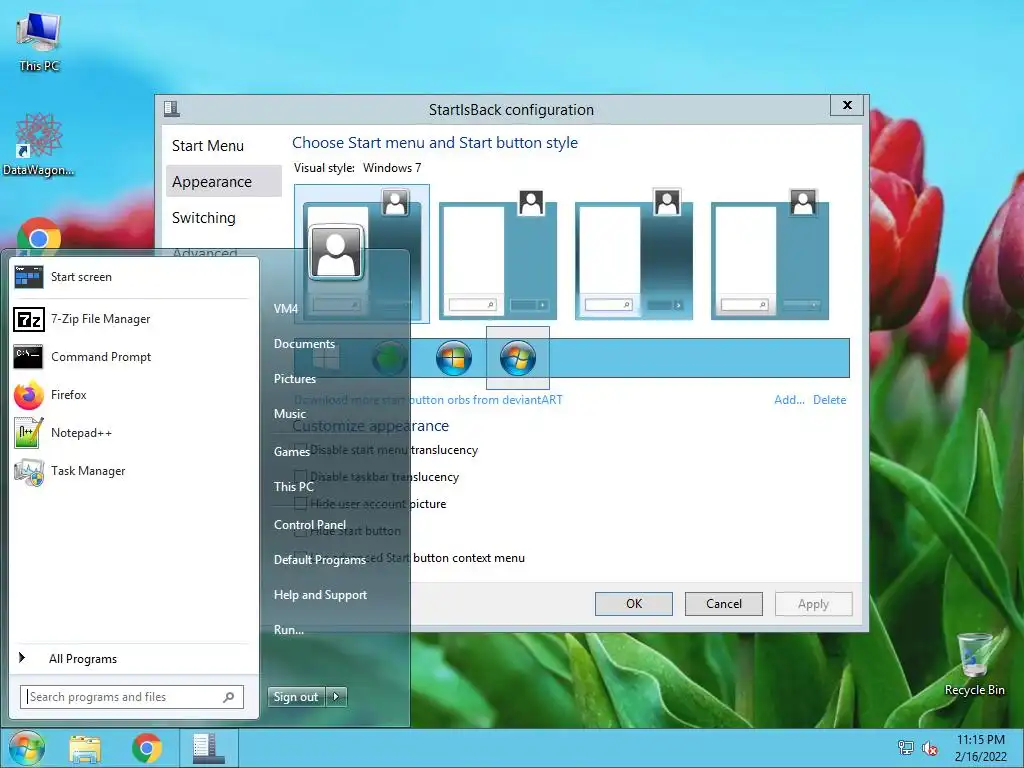Viewport: 1024px width, 768px height.
Task: Click the Search programs and files field
Action: (x=132, y=697)
